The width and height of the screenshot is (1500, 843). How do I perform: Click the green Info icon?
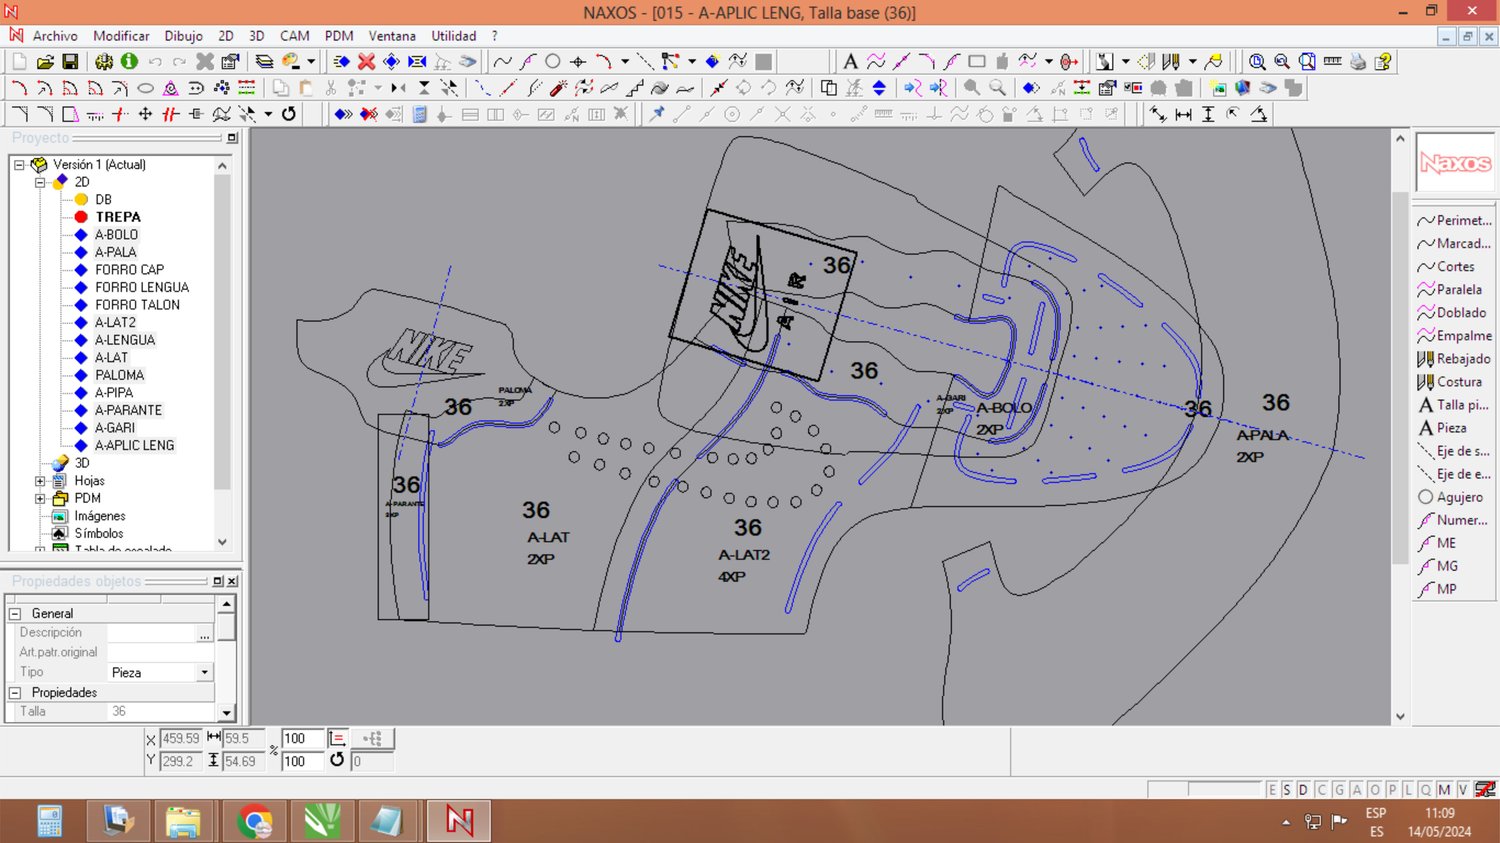(129, 62)
